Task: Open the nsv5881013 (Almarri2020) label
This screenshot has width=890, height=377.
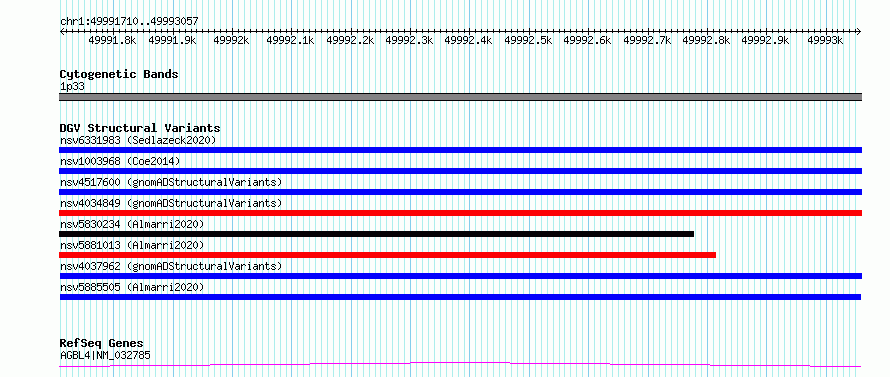Action: 132,245
